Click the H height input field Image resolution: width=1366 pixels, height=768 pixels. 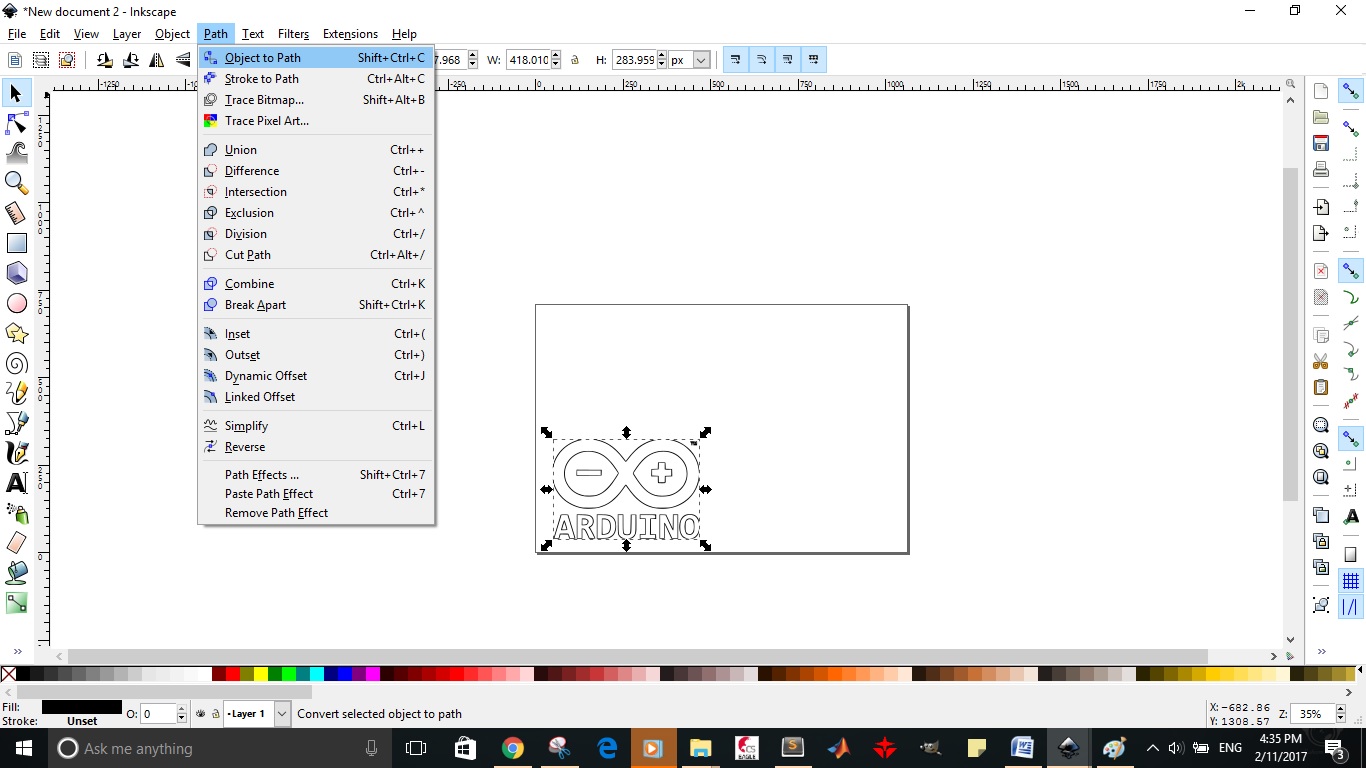coord(634,60)
